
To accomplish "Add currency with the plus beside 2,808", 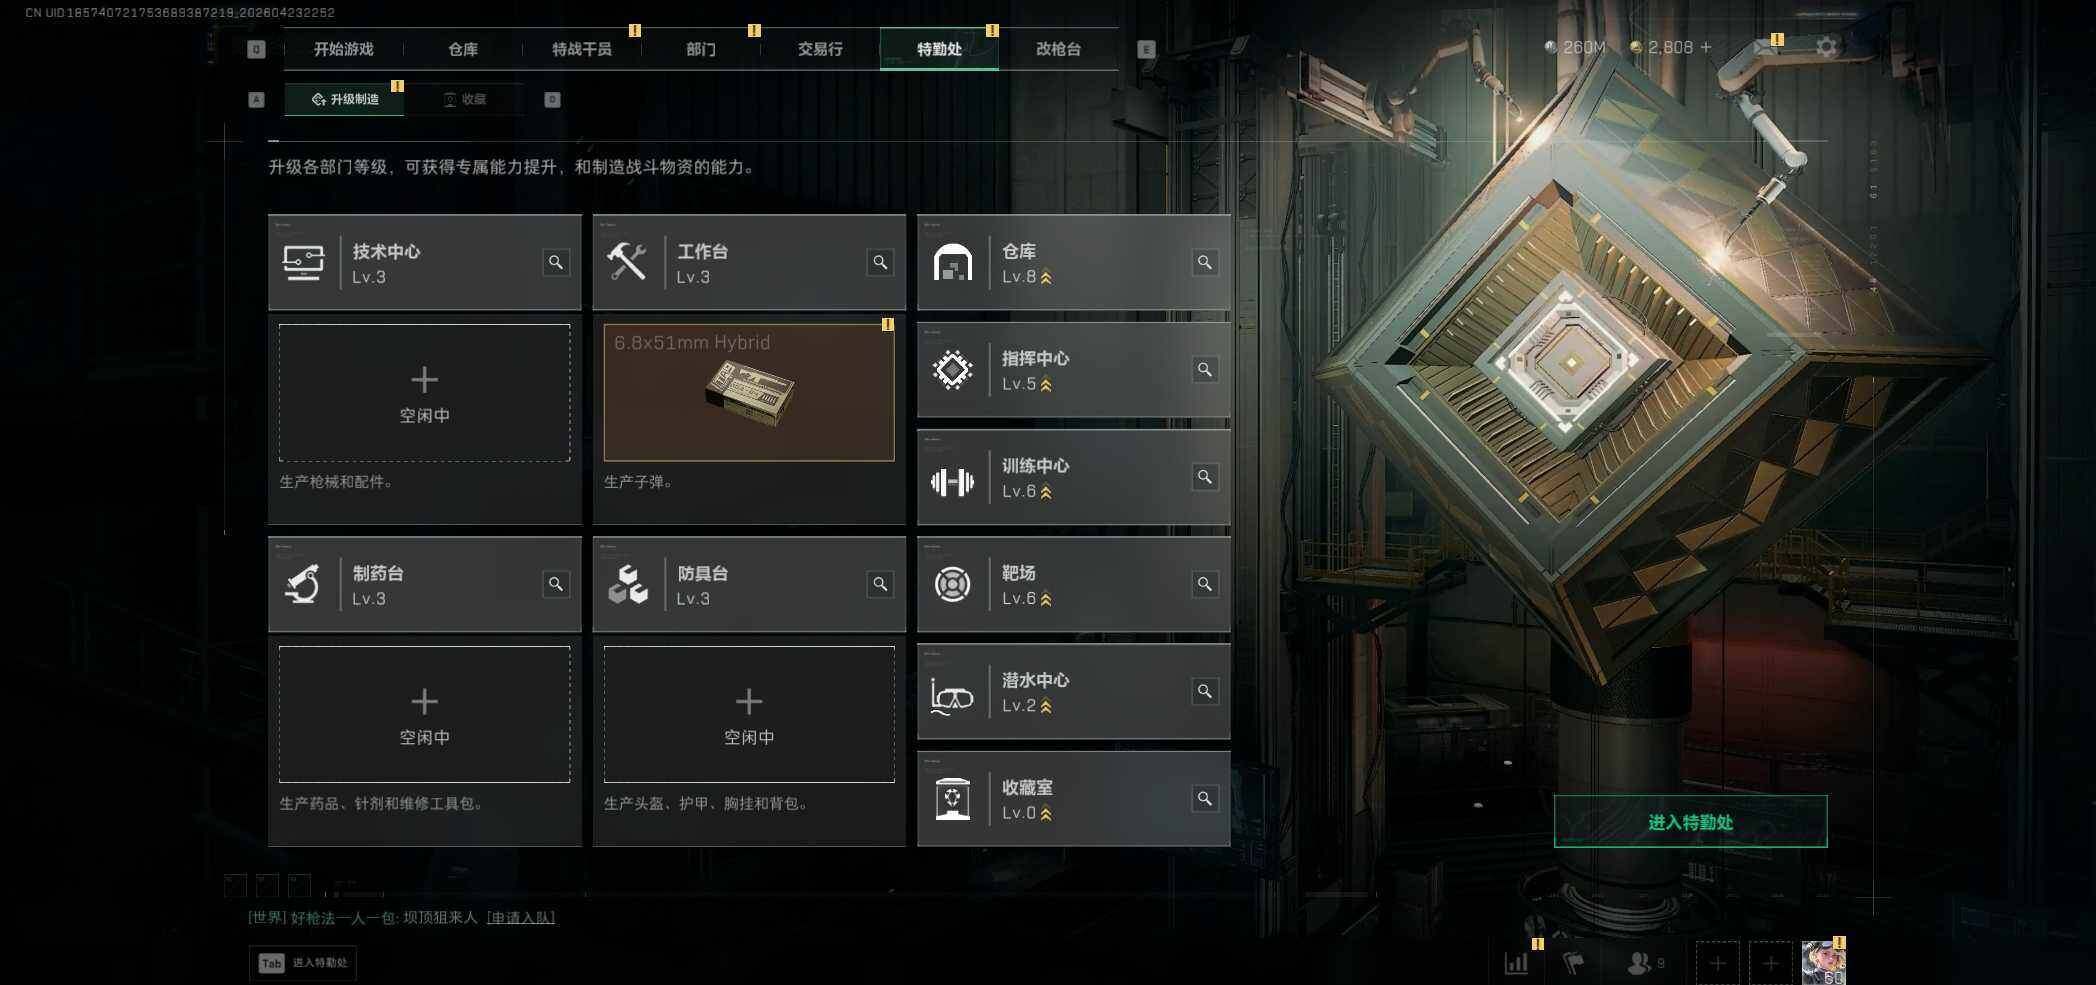I will [1706, 47].
